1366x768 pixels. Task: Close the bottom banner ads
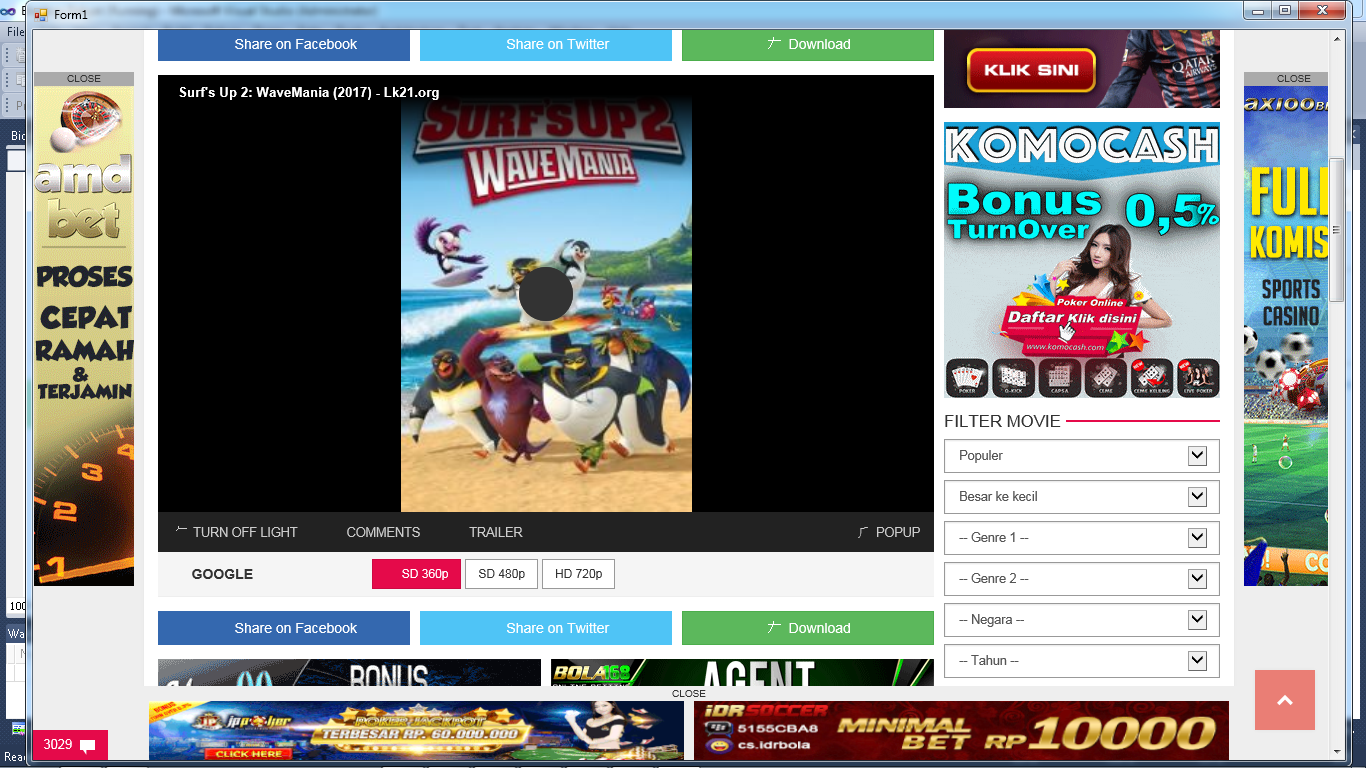point(689,693)
